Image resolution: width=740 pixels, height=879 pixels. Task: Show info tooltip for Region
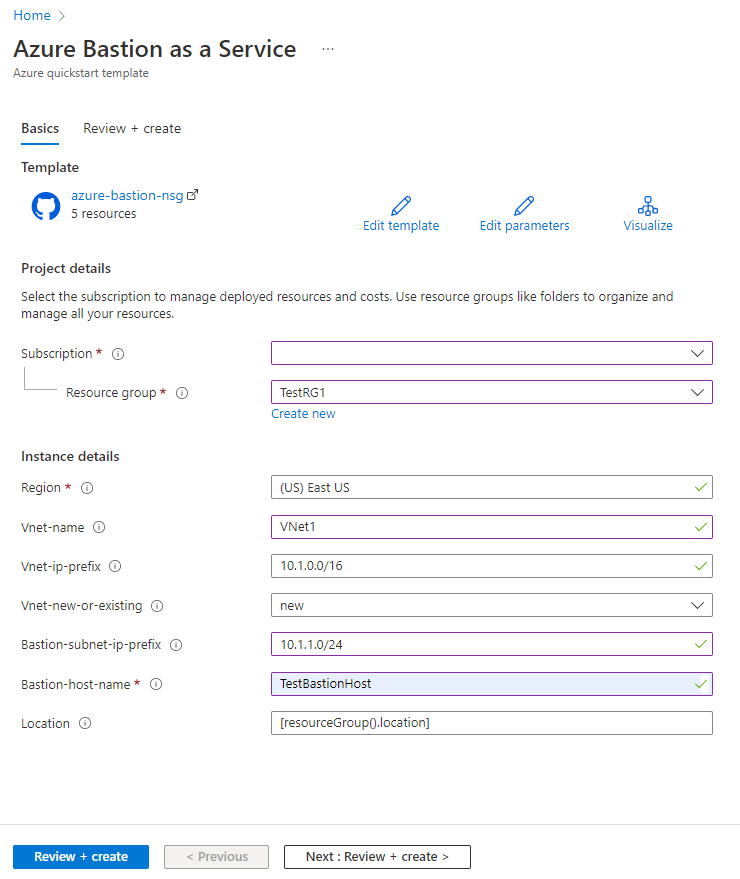click(x=87, y=488)
